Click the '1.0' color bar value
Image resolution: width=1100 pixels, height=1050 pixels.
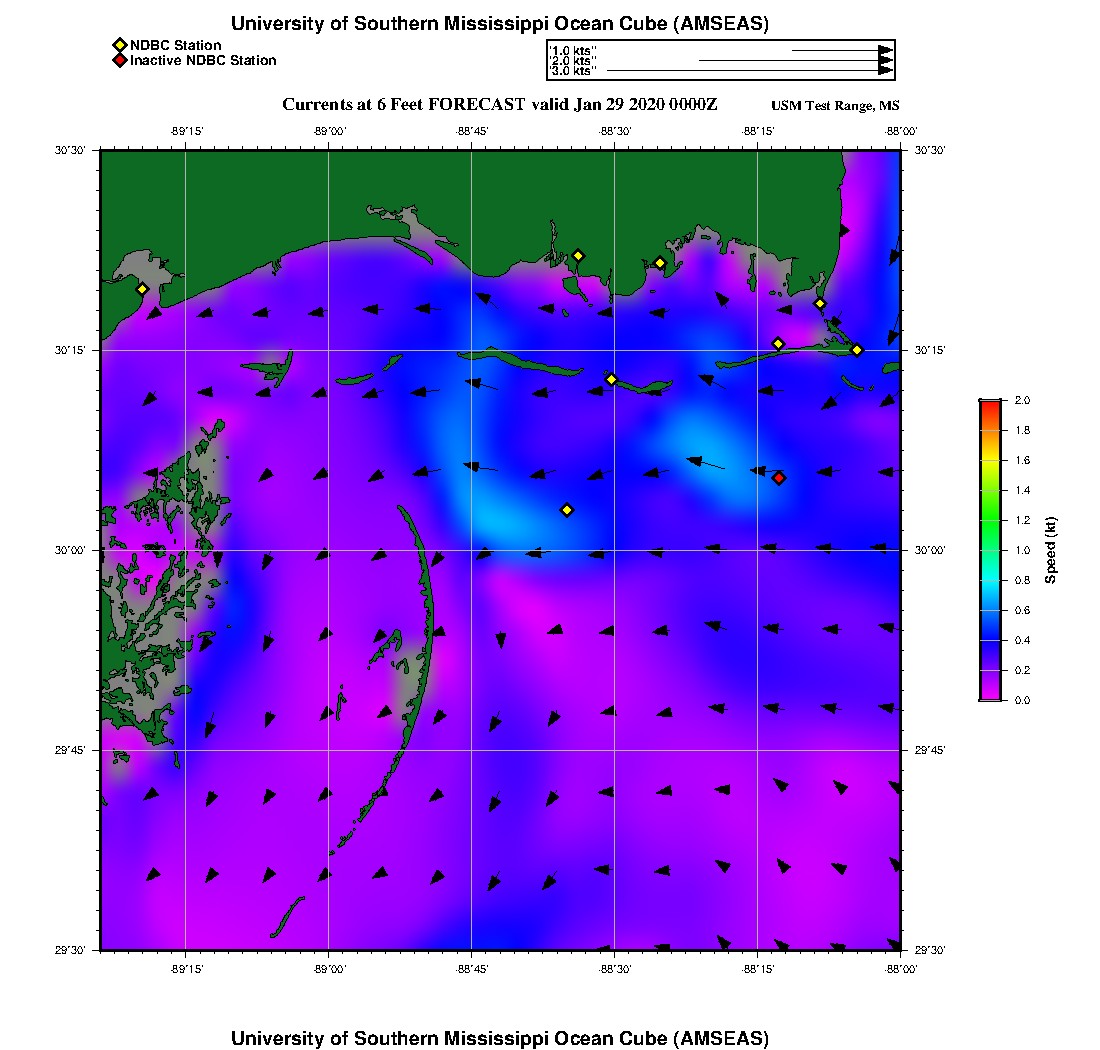pos(1022,551)
